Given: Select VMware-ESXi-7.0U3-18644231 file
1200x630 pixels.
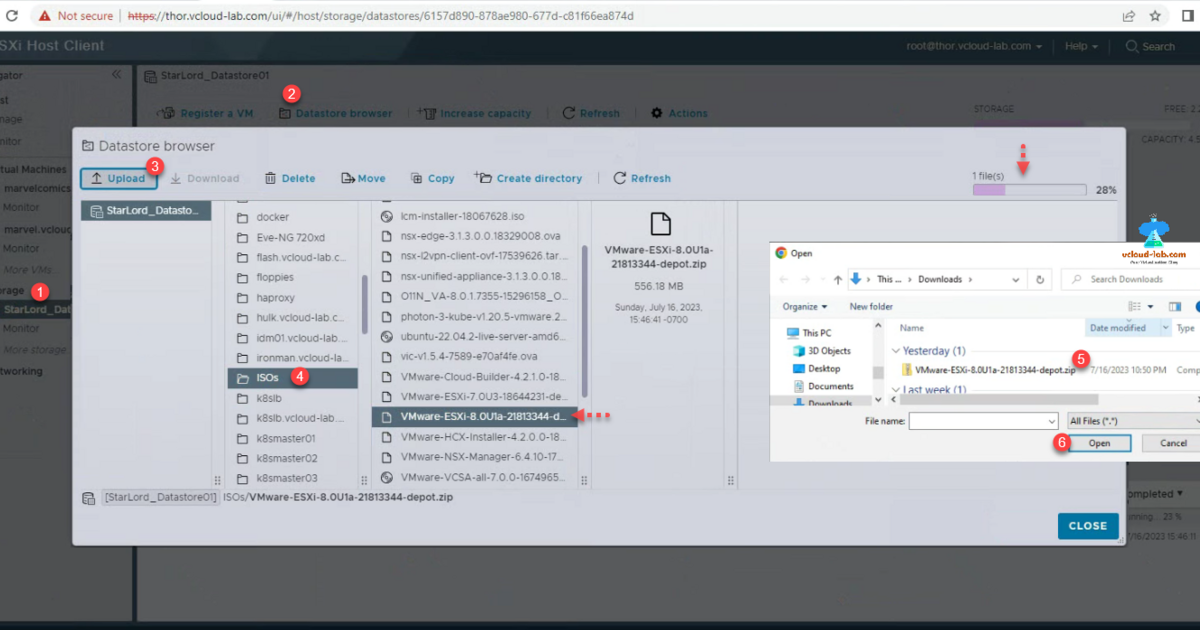Looking at the screenshot, I should pos(473,396).
